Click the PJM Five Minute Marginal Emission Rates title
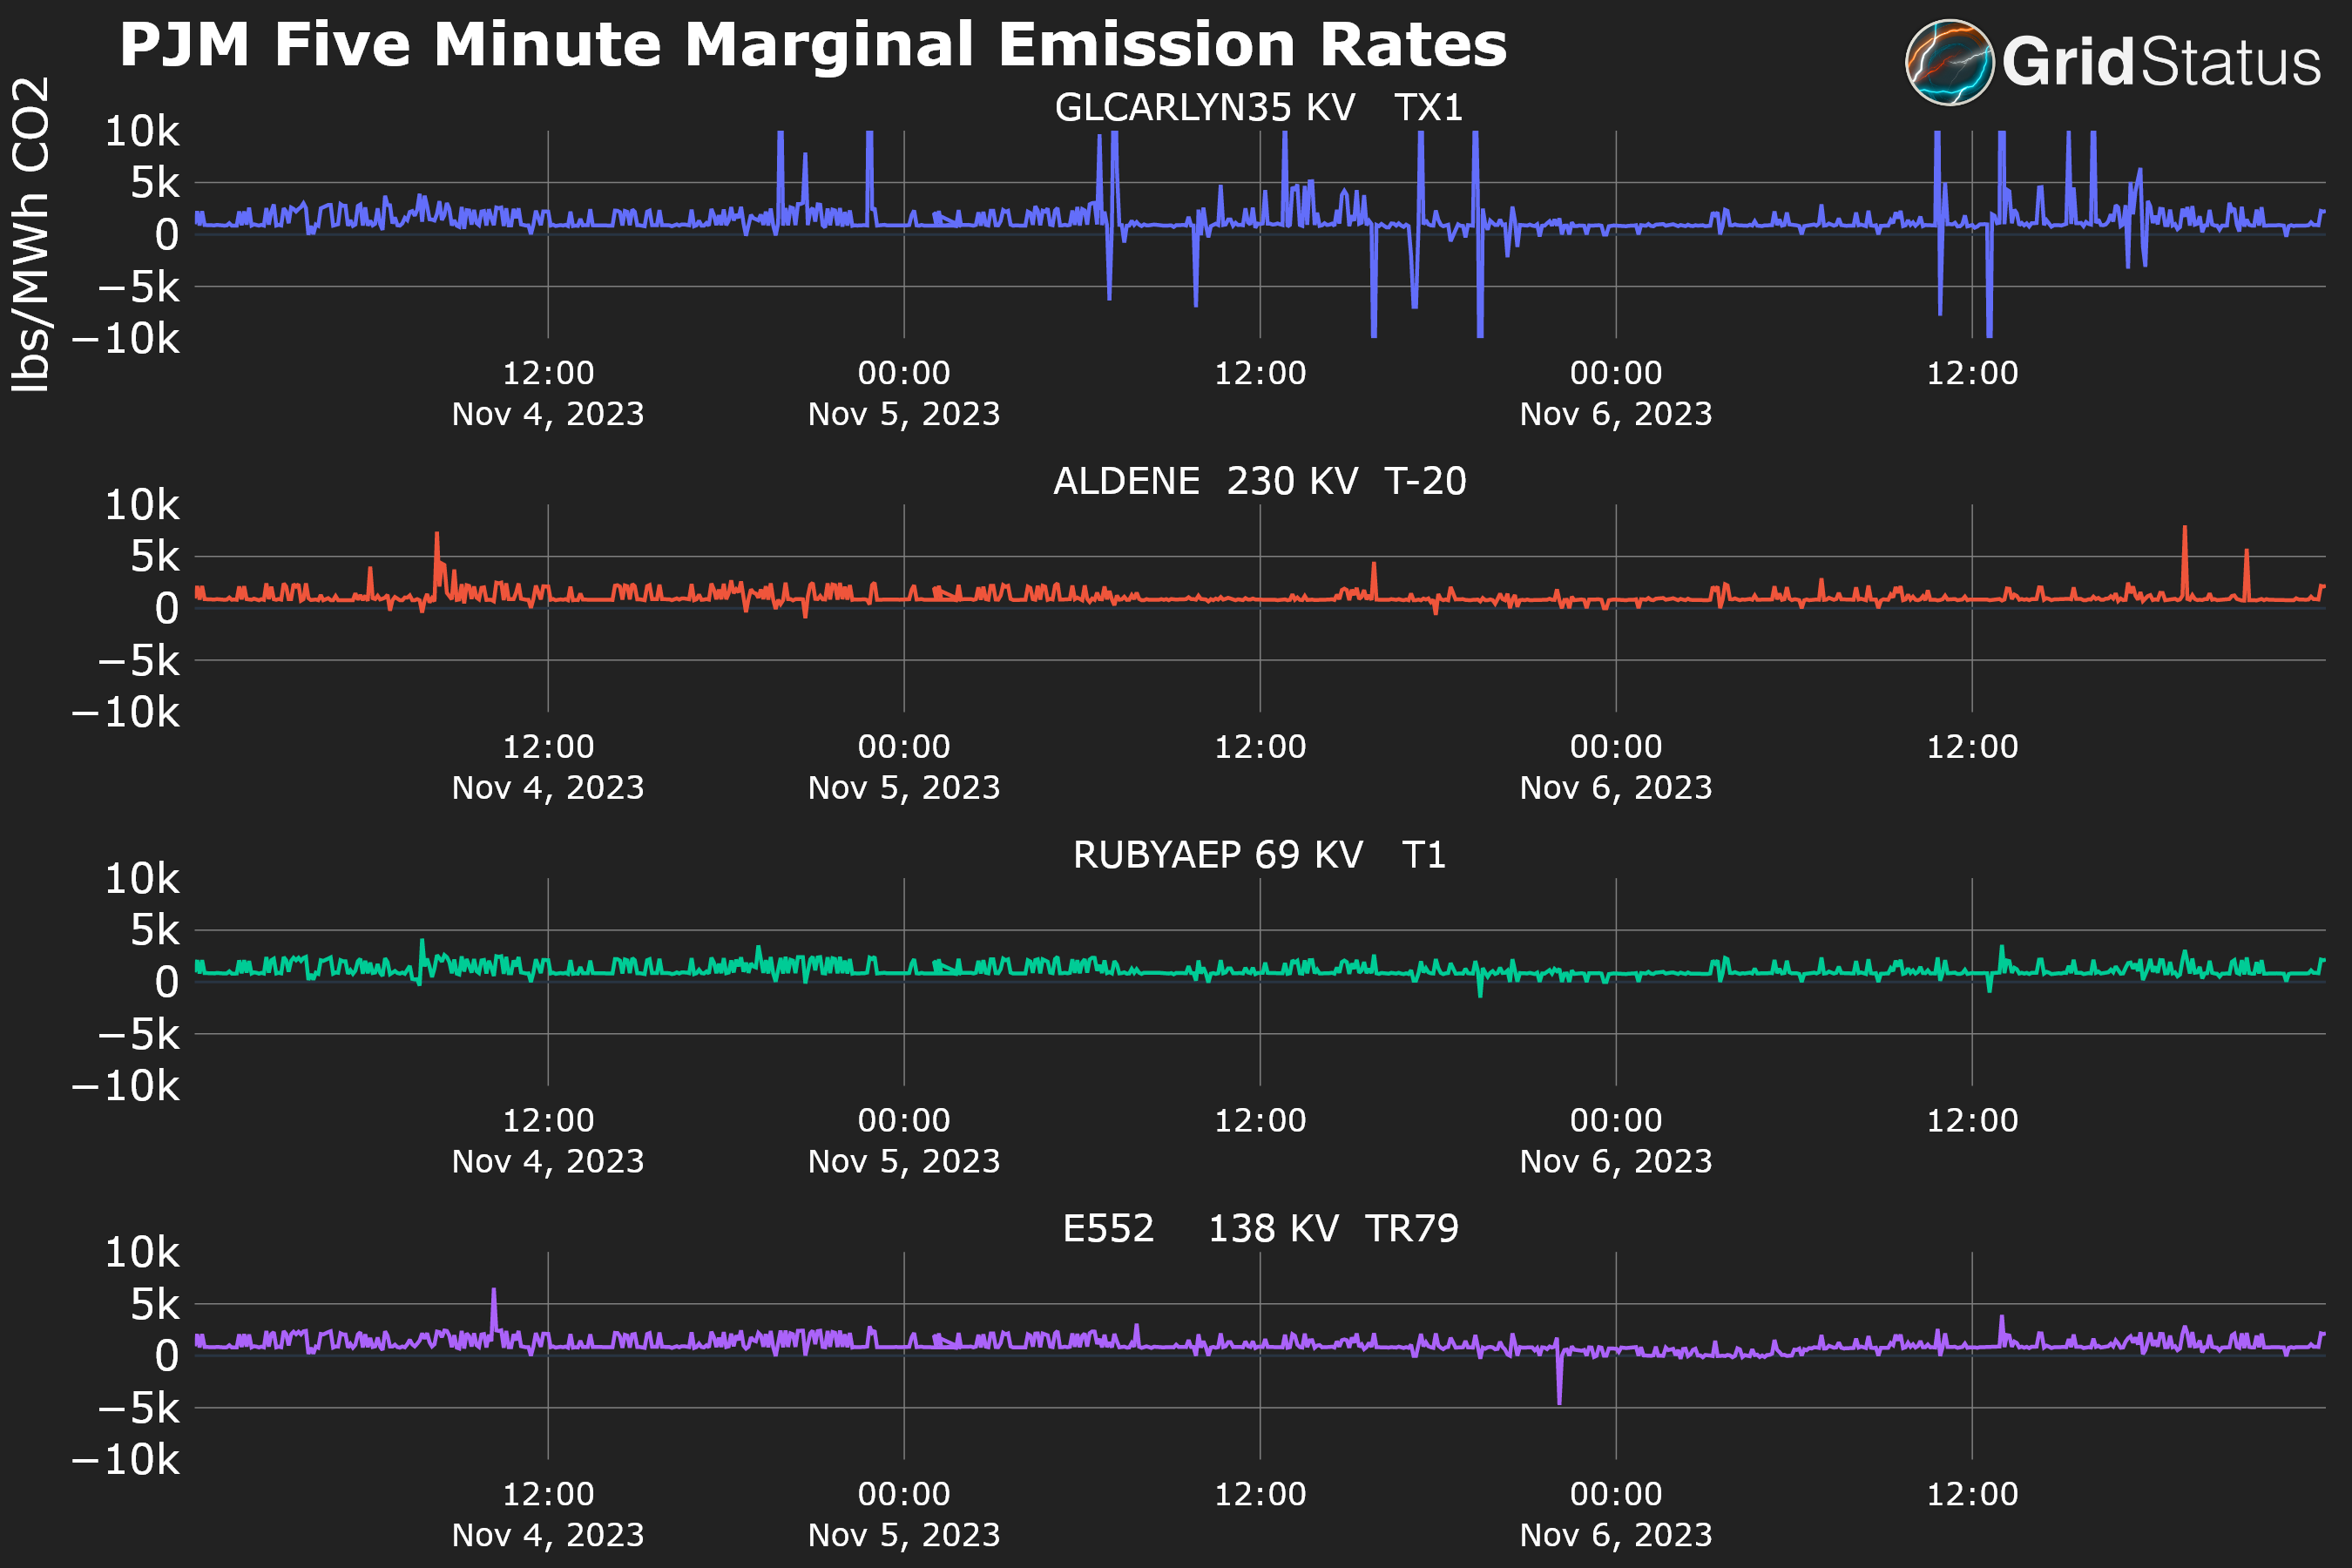Screen dimensions: 2352x1568 812,45
